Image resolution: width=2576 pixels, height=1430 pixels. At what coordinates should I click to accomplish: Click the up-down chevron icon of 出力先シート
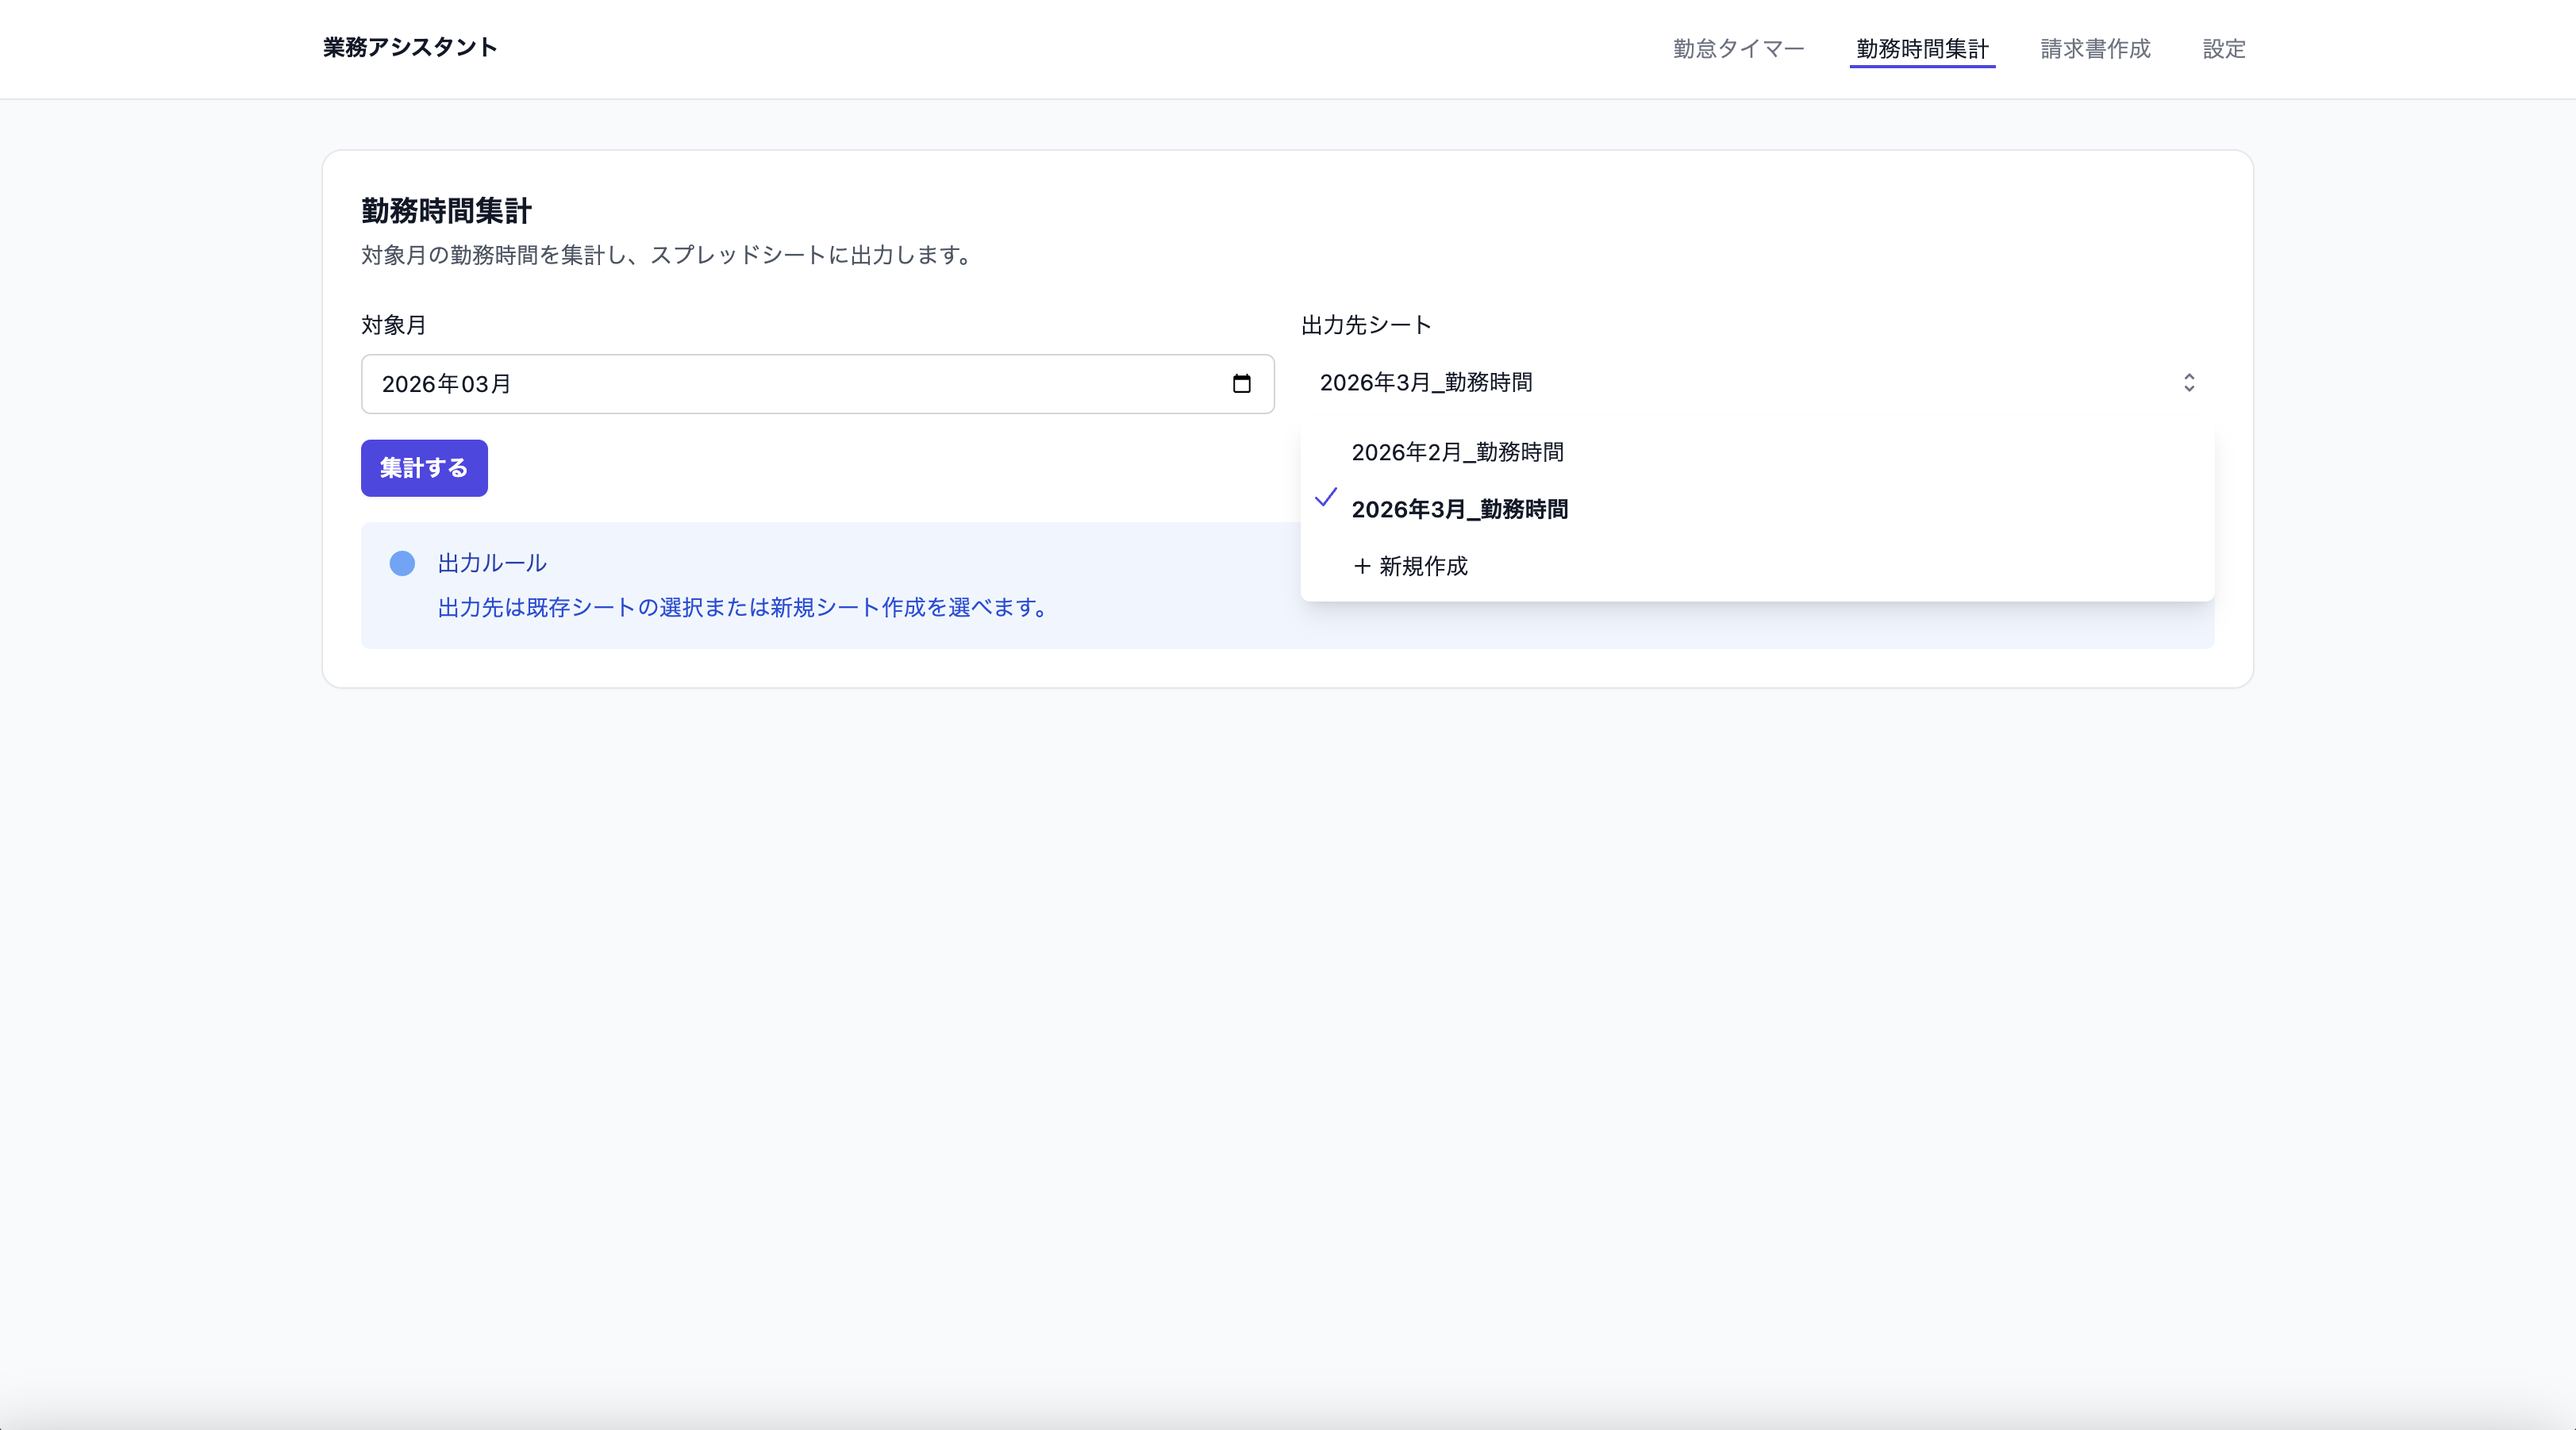tap(2188, 383)
